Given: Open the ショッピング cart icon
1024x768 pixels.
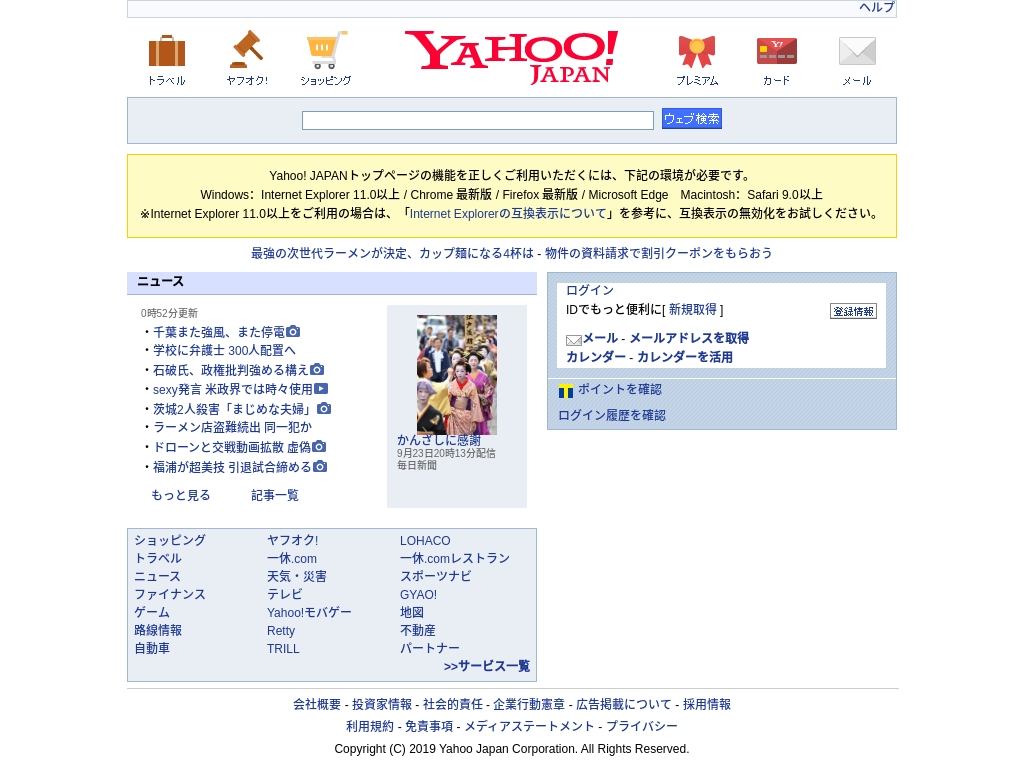Looking at the screenshot, I should (x=326, y=50).
